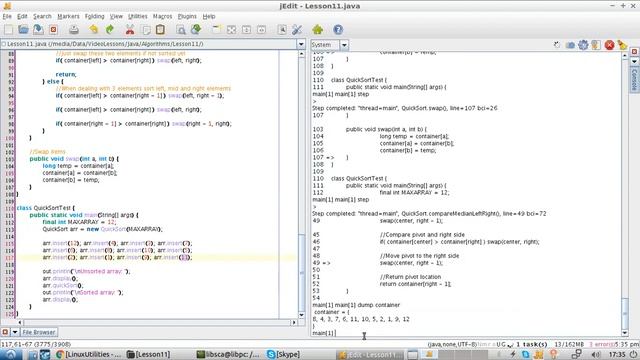Click the Cut scissors icon
This screenshot has width=640, height=360.
(x=130, y=29)
